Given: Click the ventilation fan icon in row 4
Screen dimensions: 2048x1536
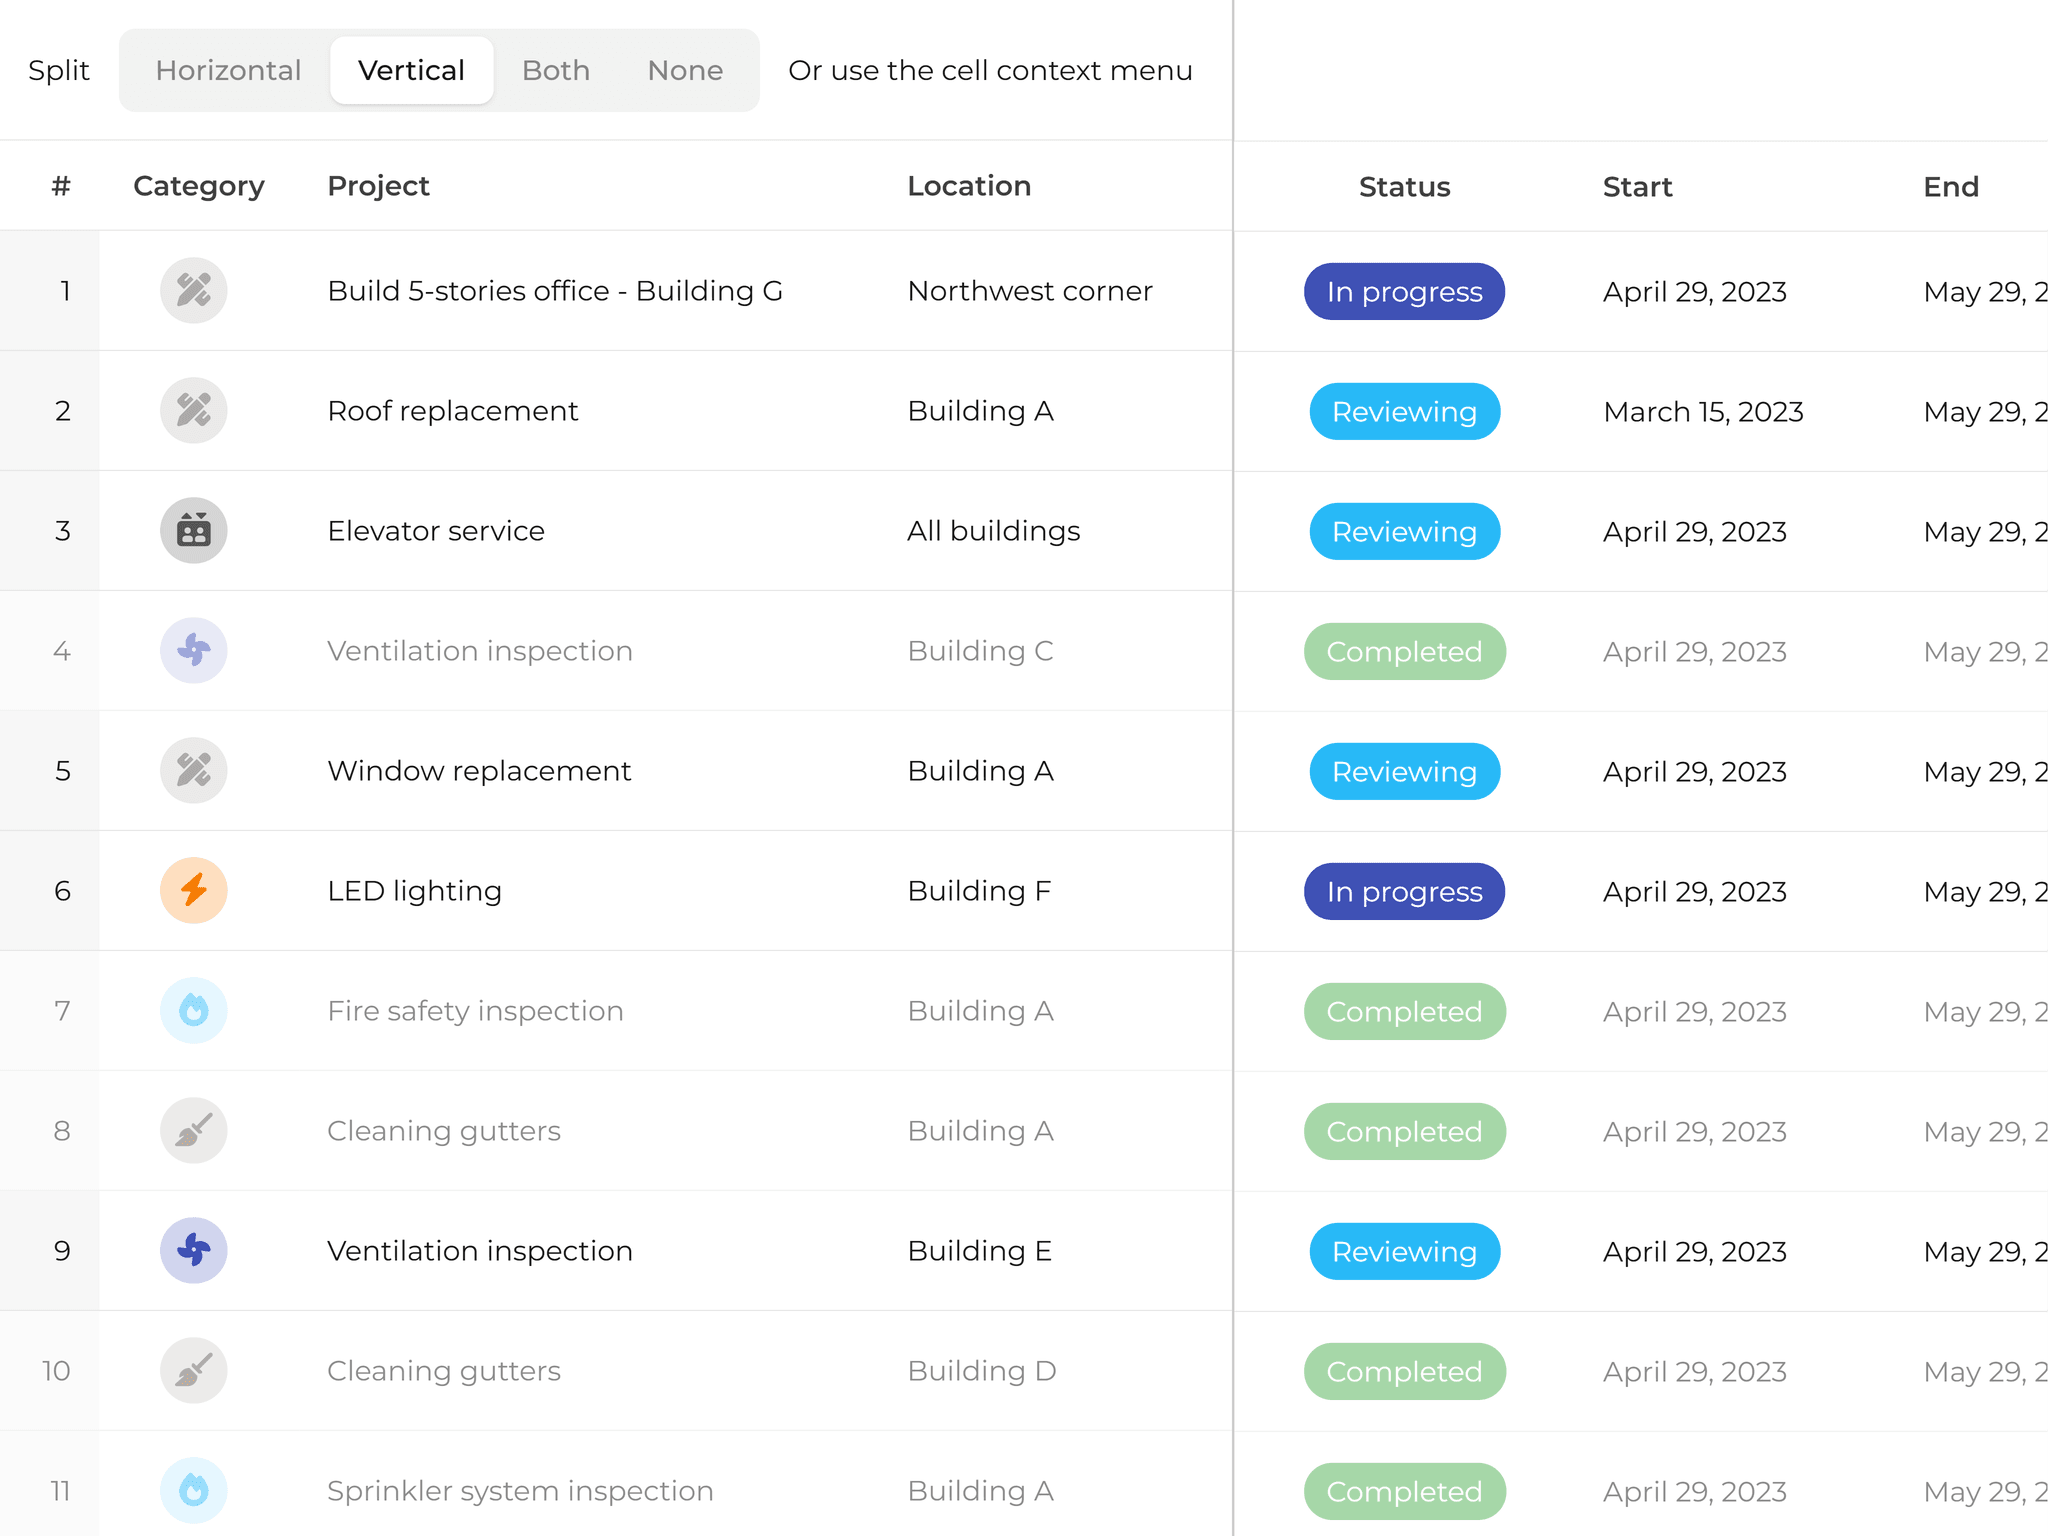Looking at the screenshot, I should pos(193,651).
